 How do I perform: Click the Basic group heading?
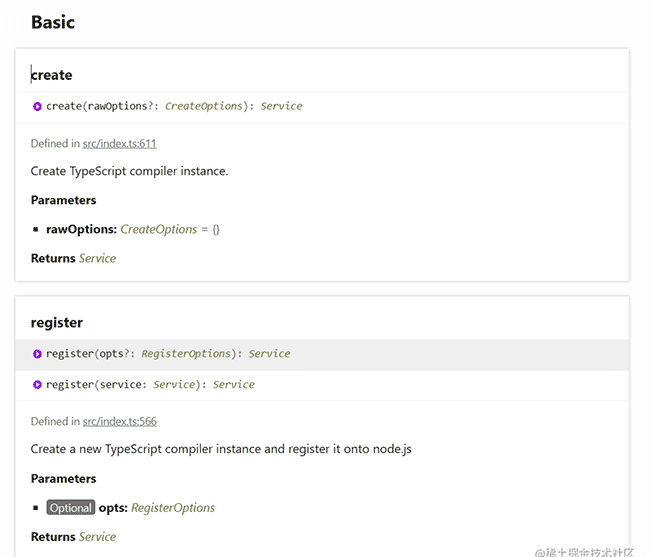pyautogui.click(x=53, y=22)
